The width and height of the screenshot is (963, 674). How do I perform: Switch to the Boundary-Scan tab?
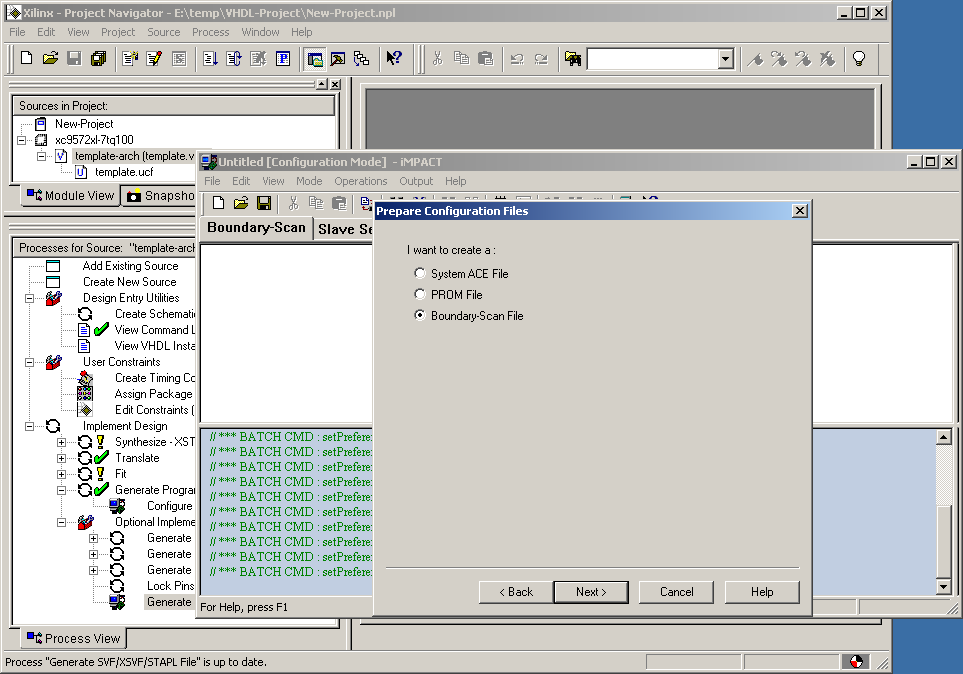point(256,227)
